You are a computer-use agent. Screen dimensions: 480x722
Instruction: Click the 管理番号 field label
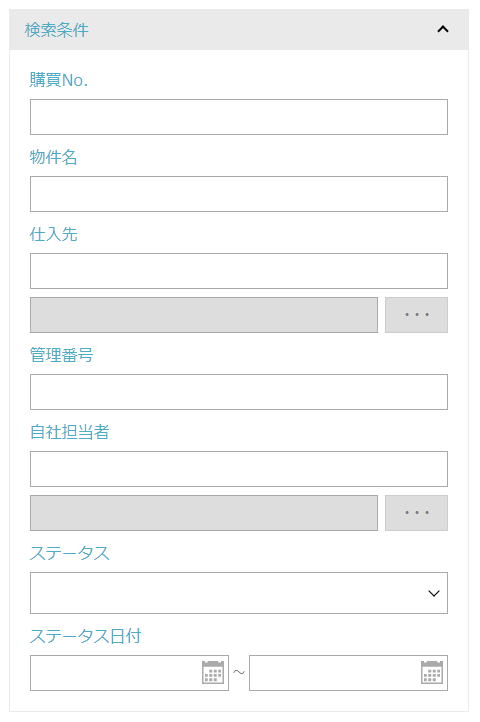pyautogui.click(x=61, y=355)
